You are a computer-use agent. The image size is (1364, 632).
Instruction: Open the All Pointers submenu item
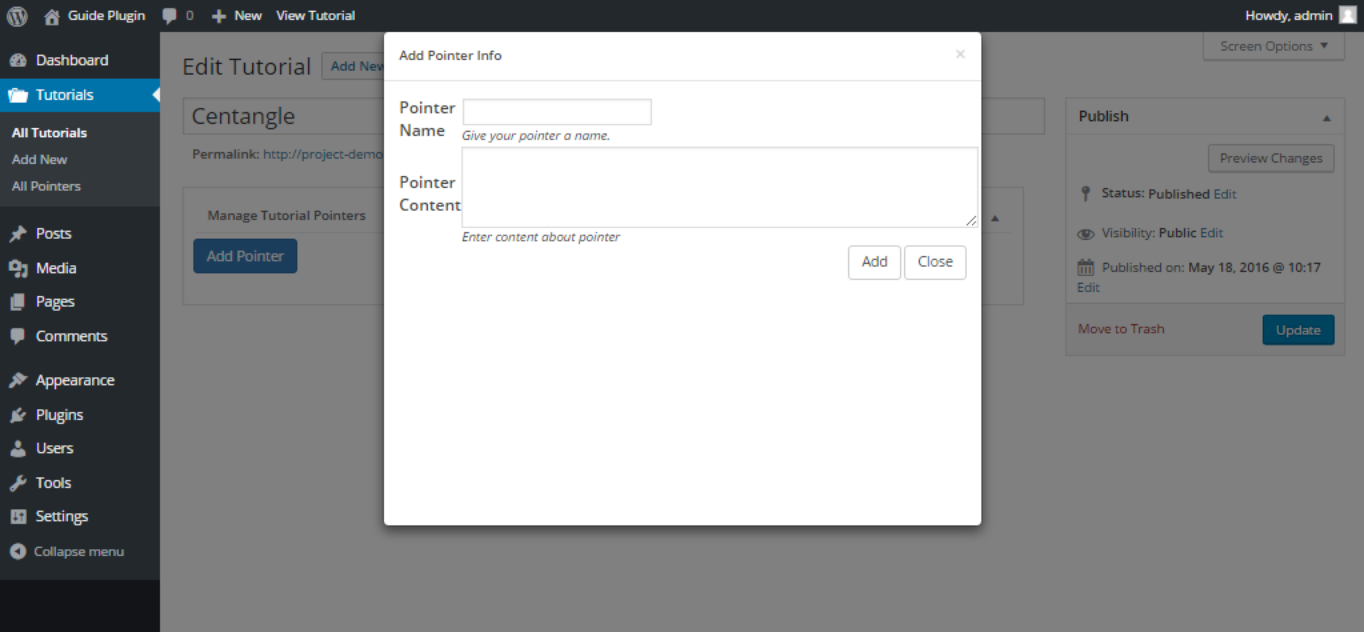(x=46, y=186)
